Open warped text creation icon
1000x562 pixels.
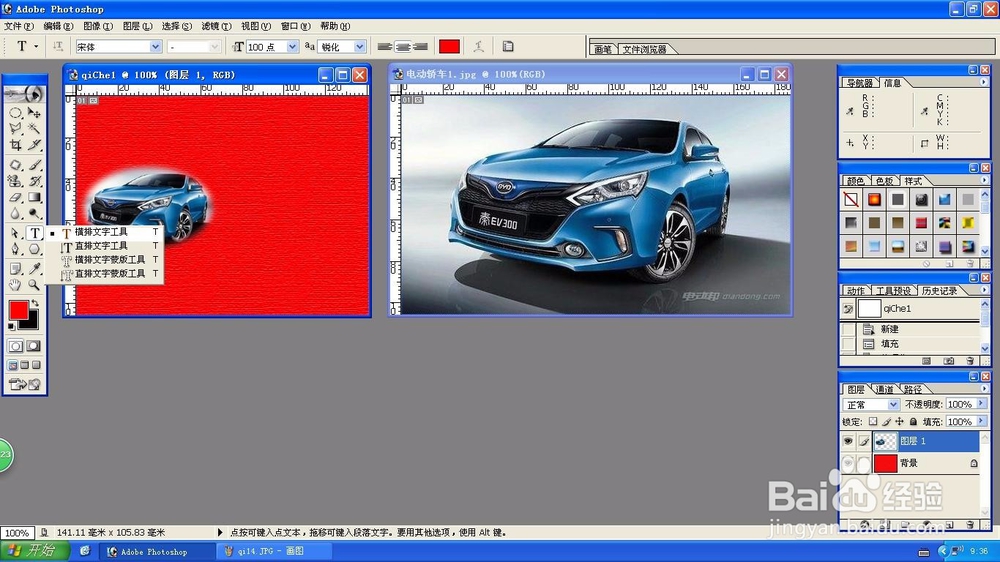point(478,47)
